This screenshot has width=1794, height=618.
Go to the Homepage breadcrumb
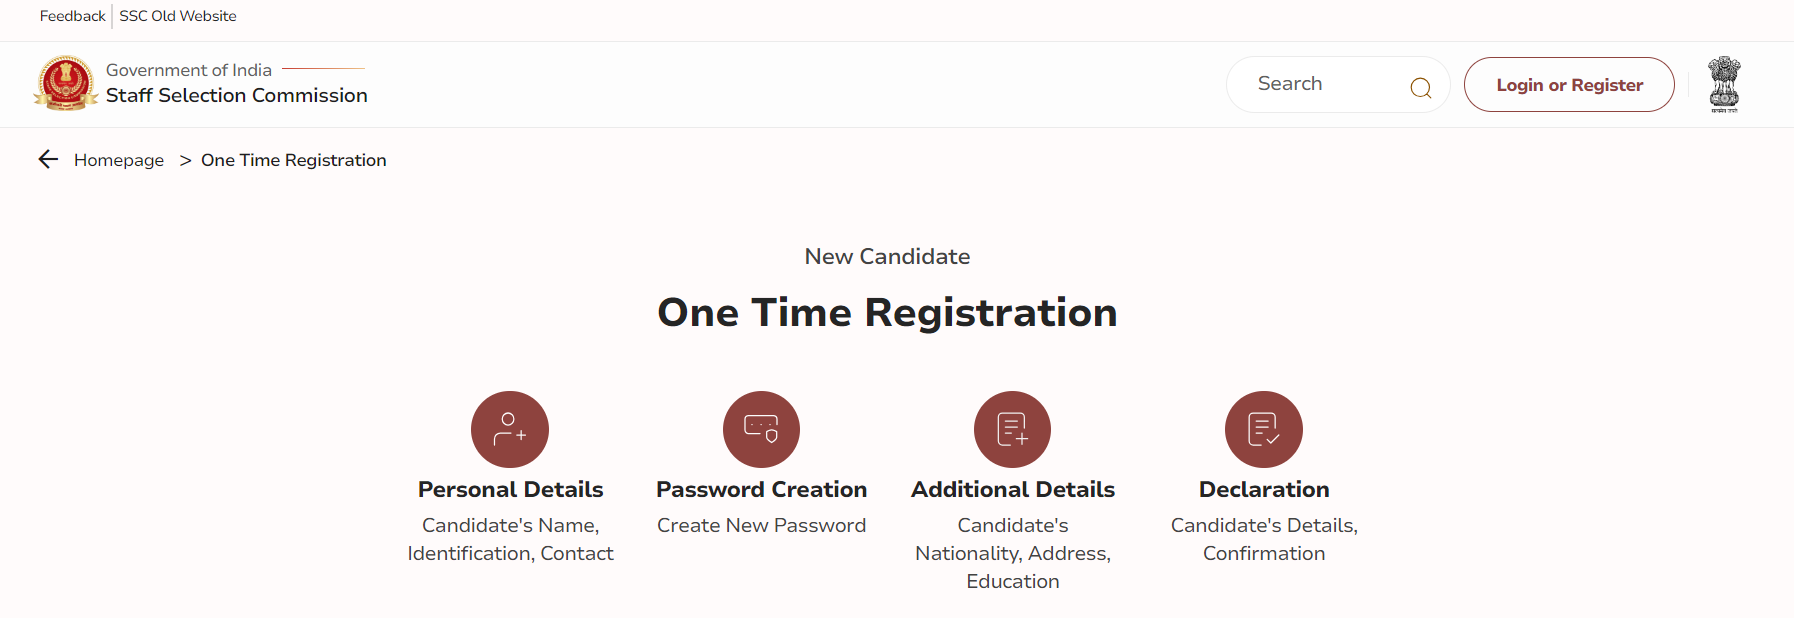(119, 160)
